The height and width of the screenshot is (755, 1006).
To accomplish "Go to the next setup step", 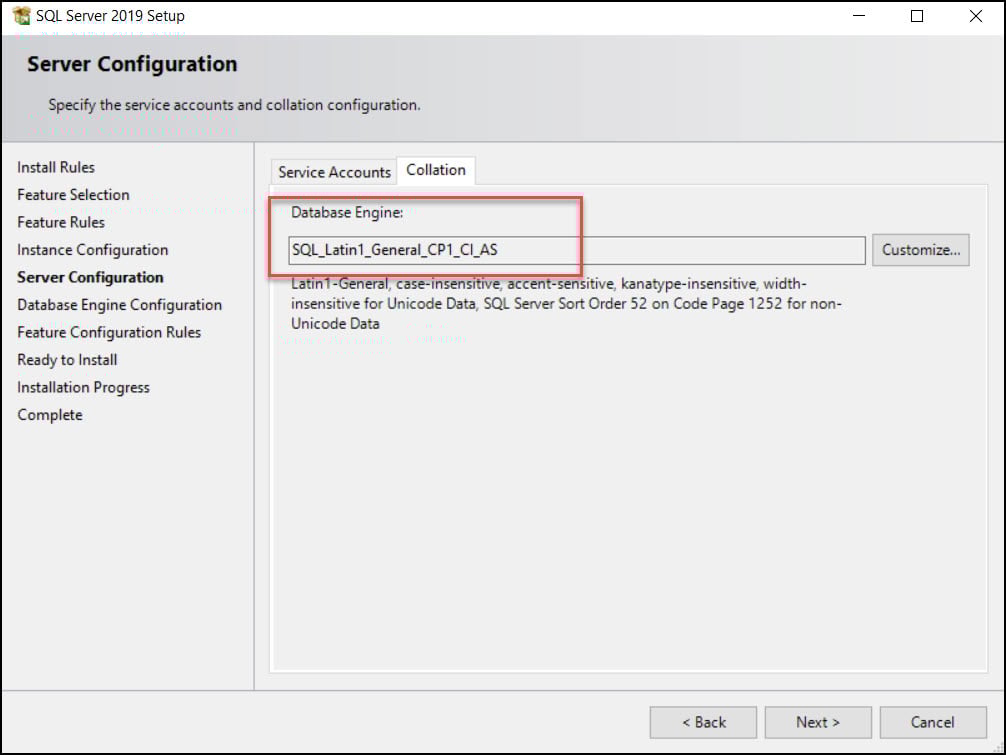I will (818, 722).
